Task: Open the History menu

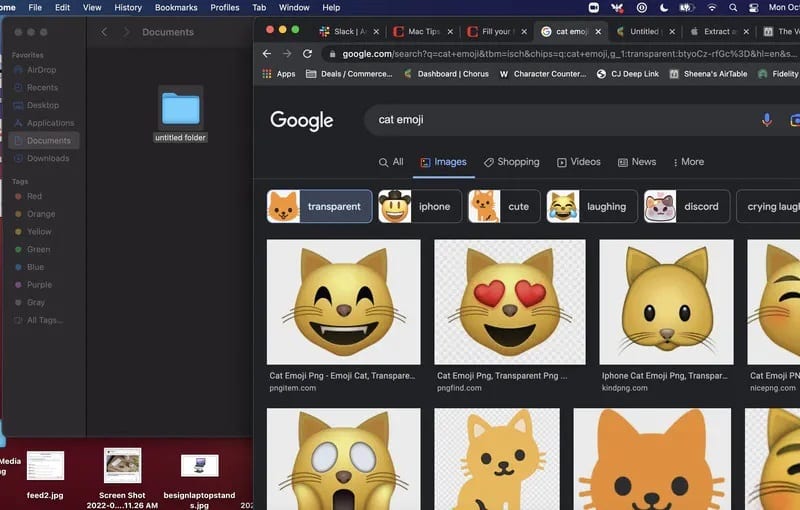Action: click(x=128, y=7)
